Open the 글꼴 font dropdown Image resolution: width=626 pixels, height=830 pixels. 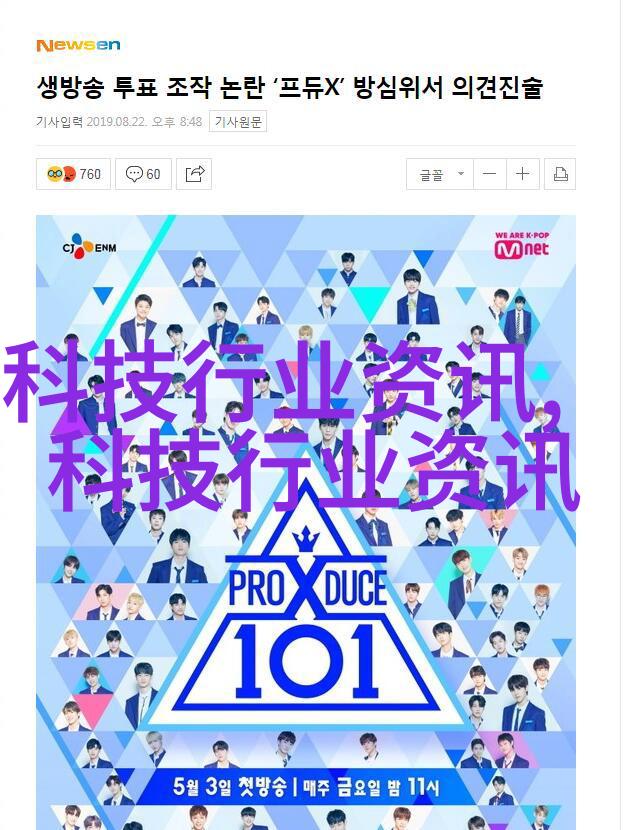click(440, 174)
